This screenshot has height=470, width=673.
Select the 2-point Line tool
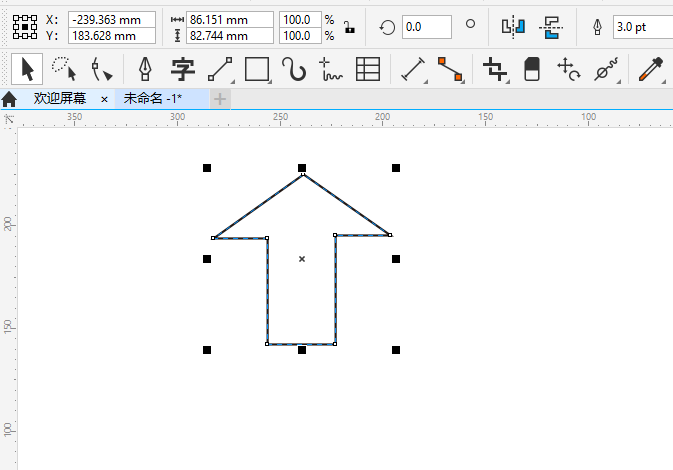point(220,69)
